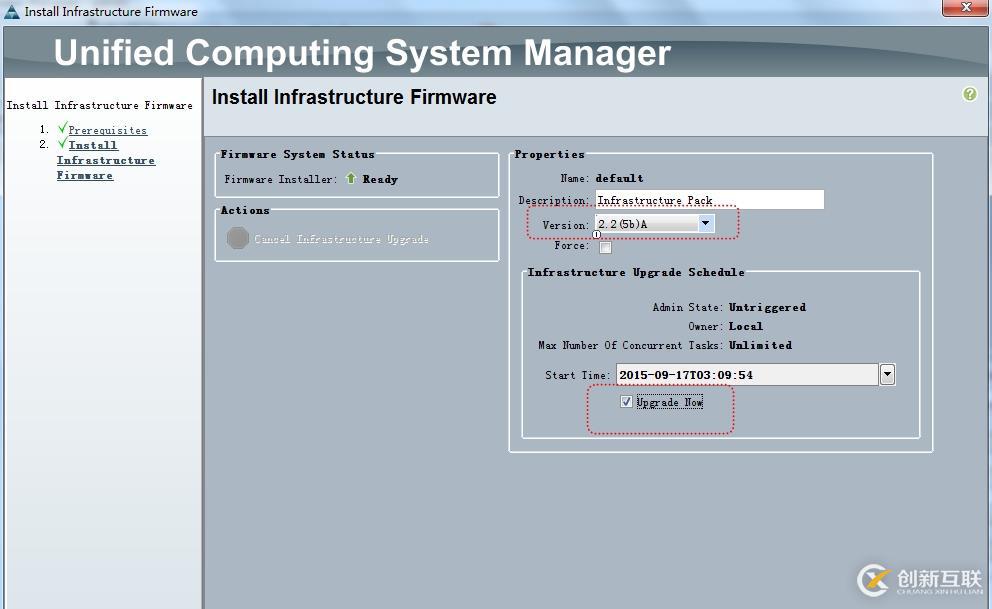Click the UCS Manager title bar icon

(x=11, y=11)
